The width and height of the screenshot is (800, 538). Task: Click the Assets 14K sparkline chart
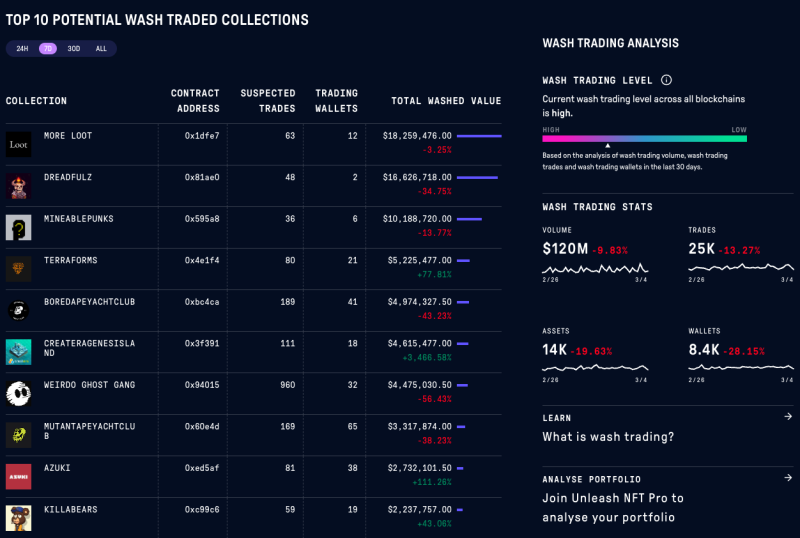[x=595, y=368]
